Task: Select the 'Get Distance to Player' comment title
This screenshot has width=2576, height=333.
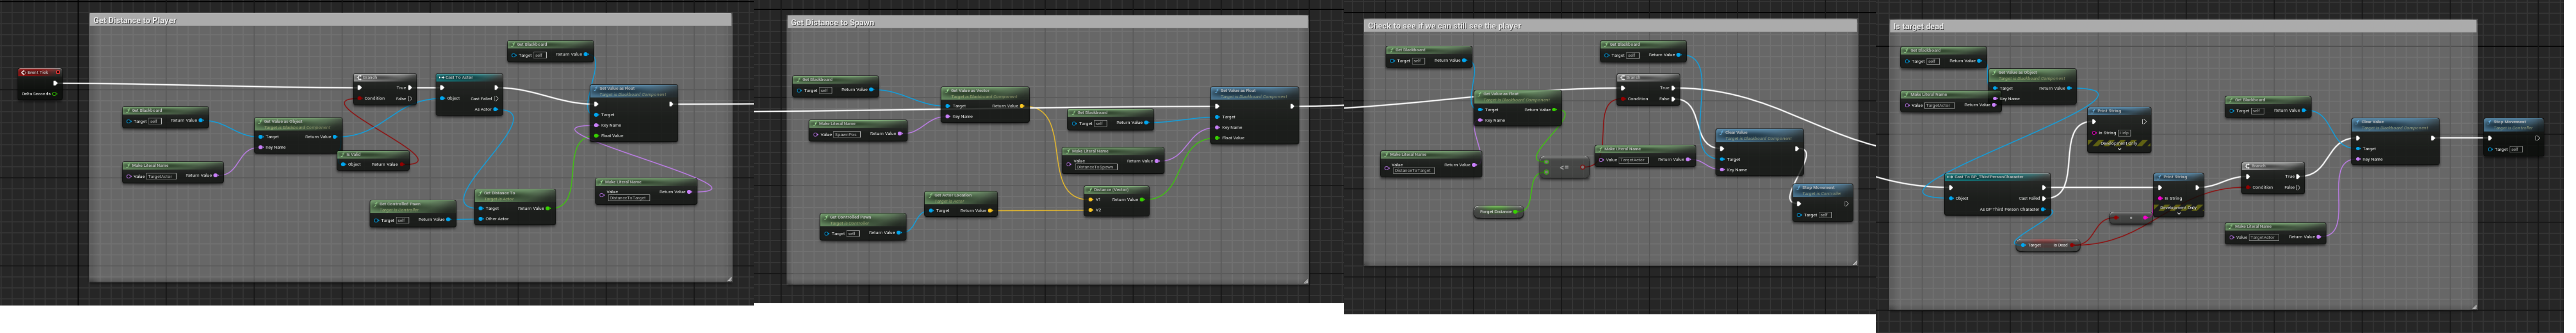Action: (134, 20)
